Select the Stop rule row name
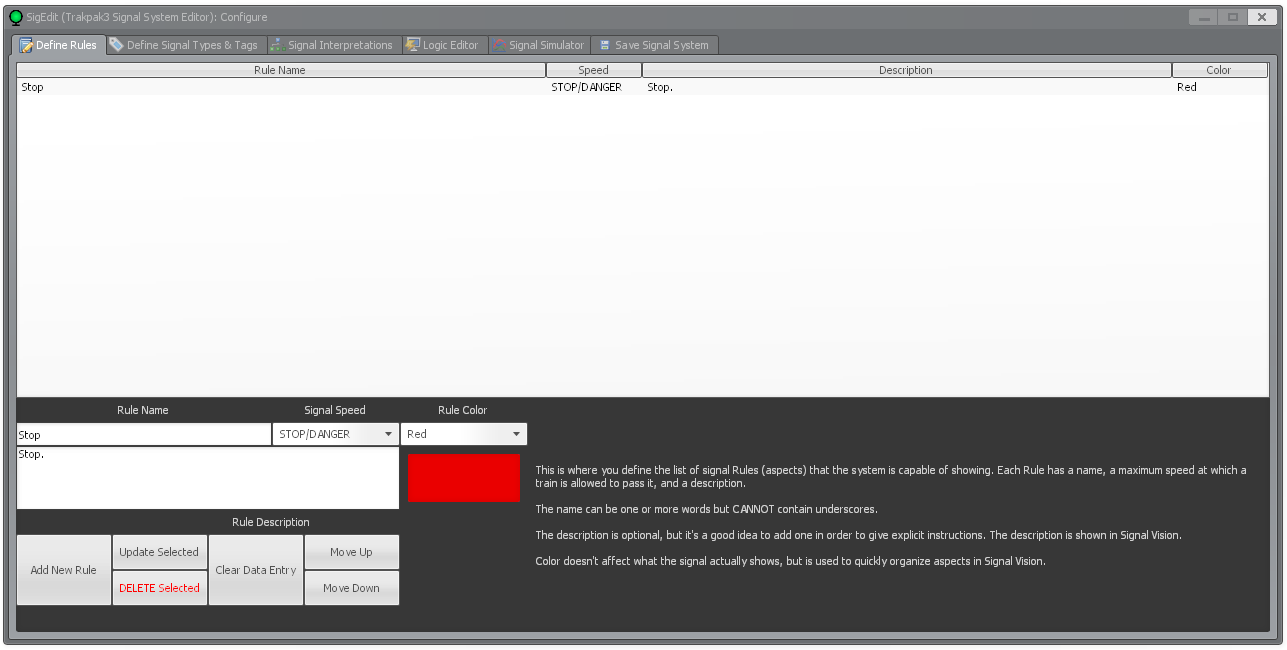 (x=32, y=87)
